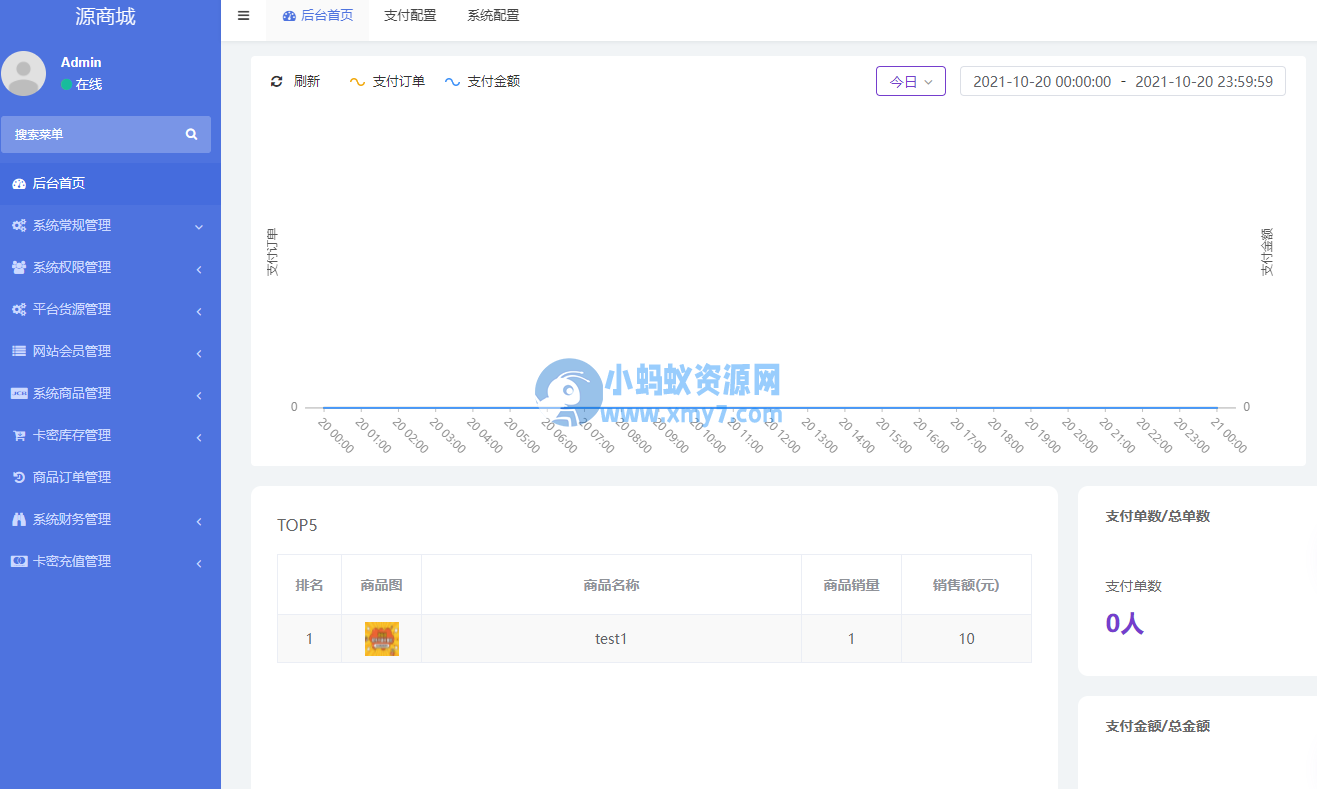Open the 今日 date range dropdown
This screenshot has width=1317, height=789.
(910, 81)
